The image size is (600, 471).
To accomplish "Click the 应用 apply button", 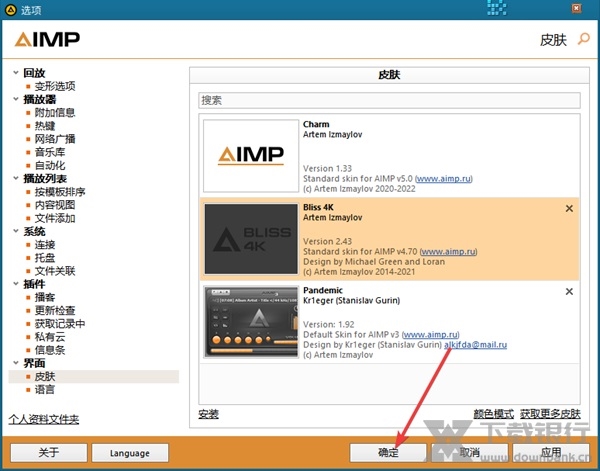I will click(x=551, y=453).
